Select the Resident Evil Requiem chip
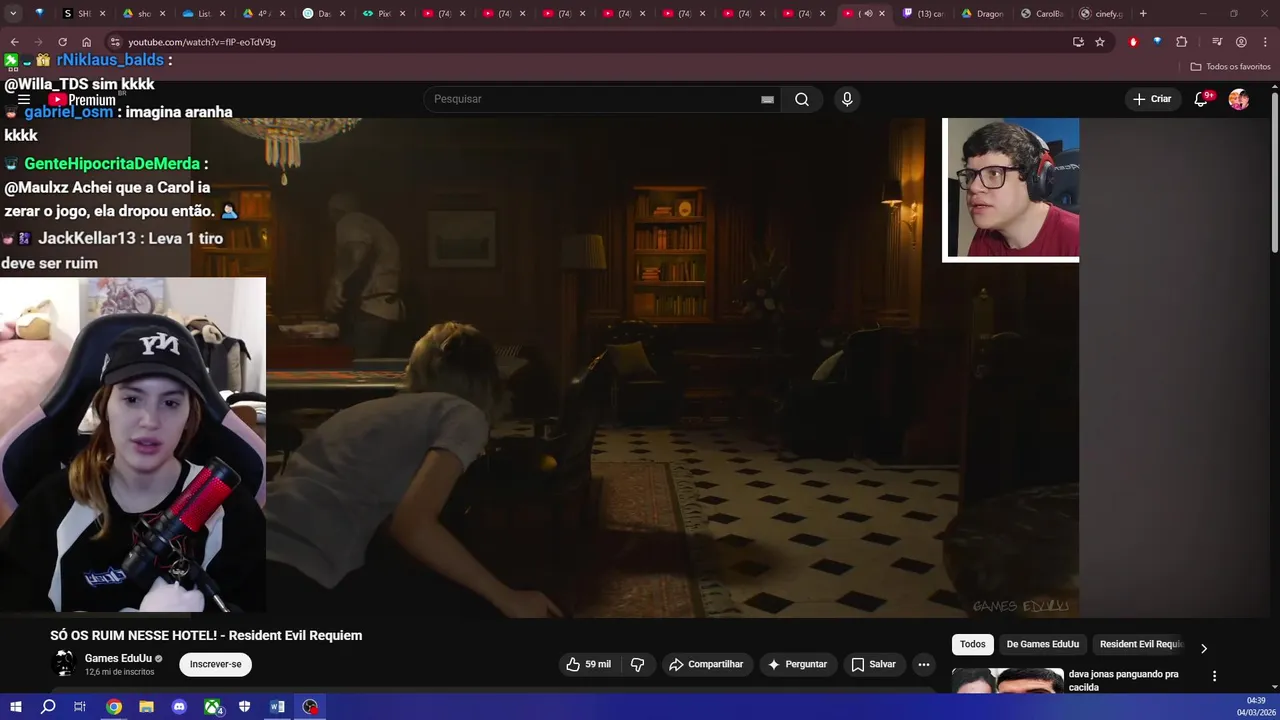The height and width of the screenshot is (720, 1280). click(x=1141, y=644)
